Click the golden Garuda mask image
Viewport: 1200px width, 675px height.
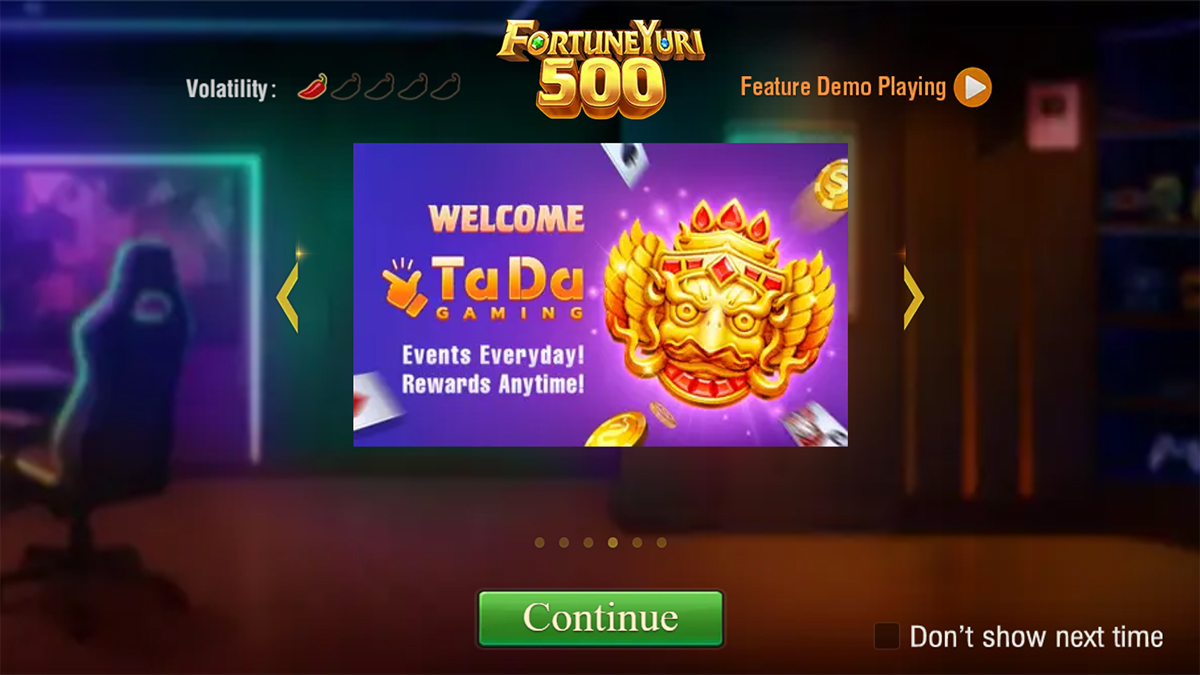[x=719, y=301]
